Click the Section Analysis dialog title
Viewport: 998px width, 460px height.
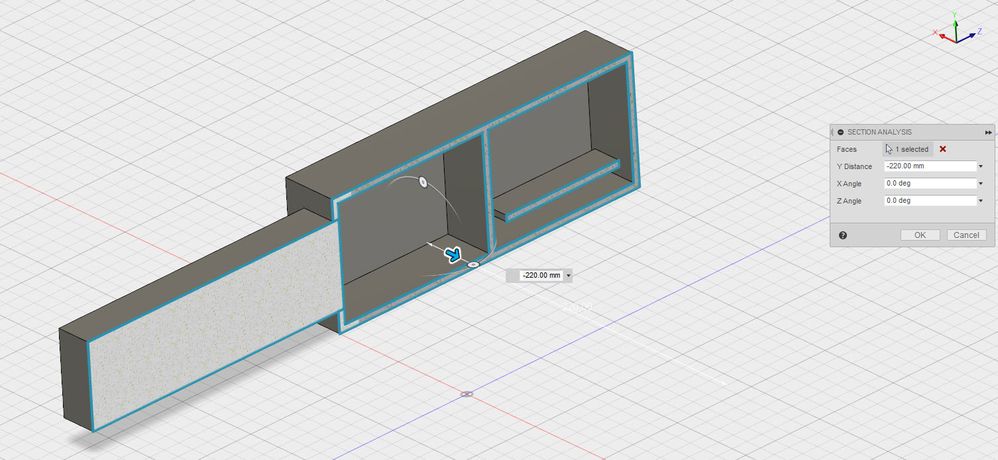tap(879, 132)
